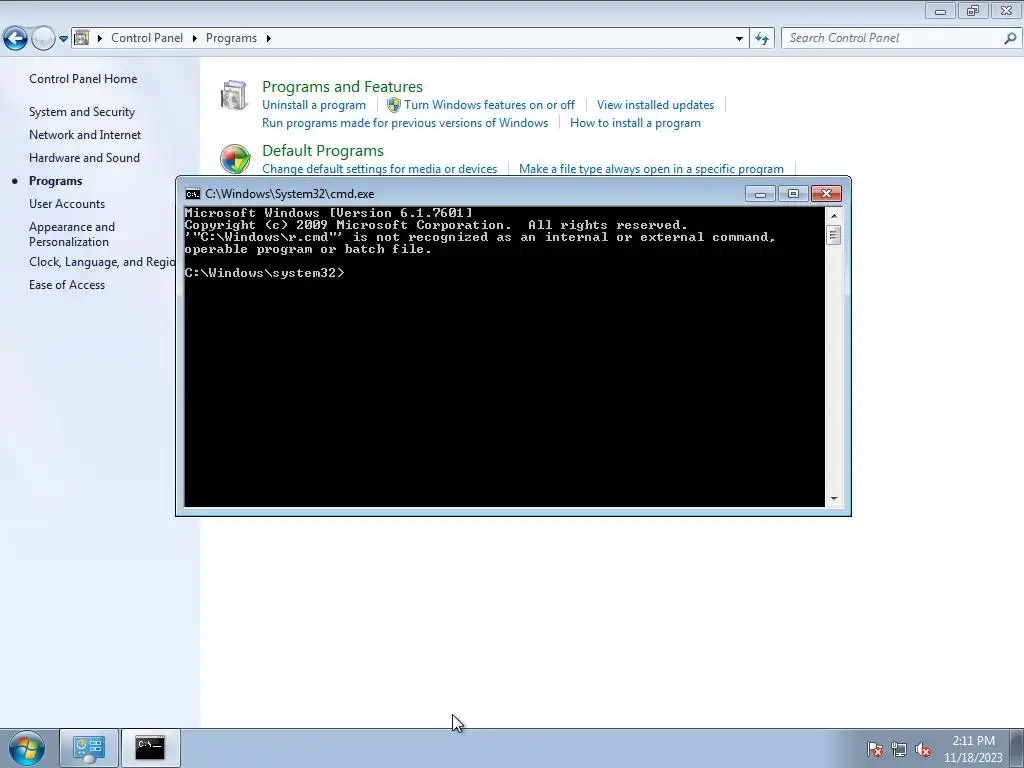Image resolution: width=1024 pixels, height=768 pixels.
Task: Refresh the Control Panel view
Action: point(761,39)
